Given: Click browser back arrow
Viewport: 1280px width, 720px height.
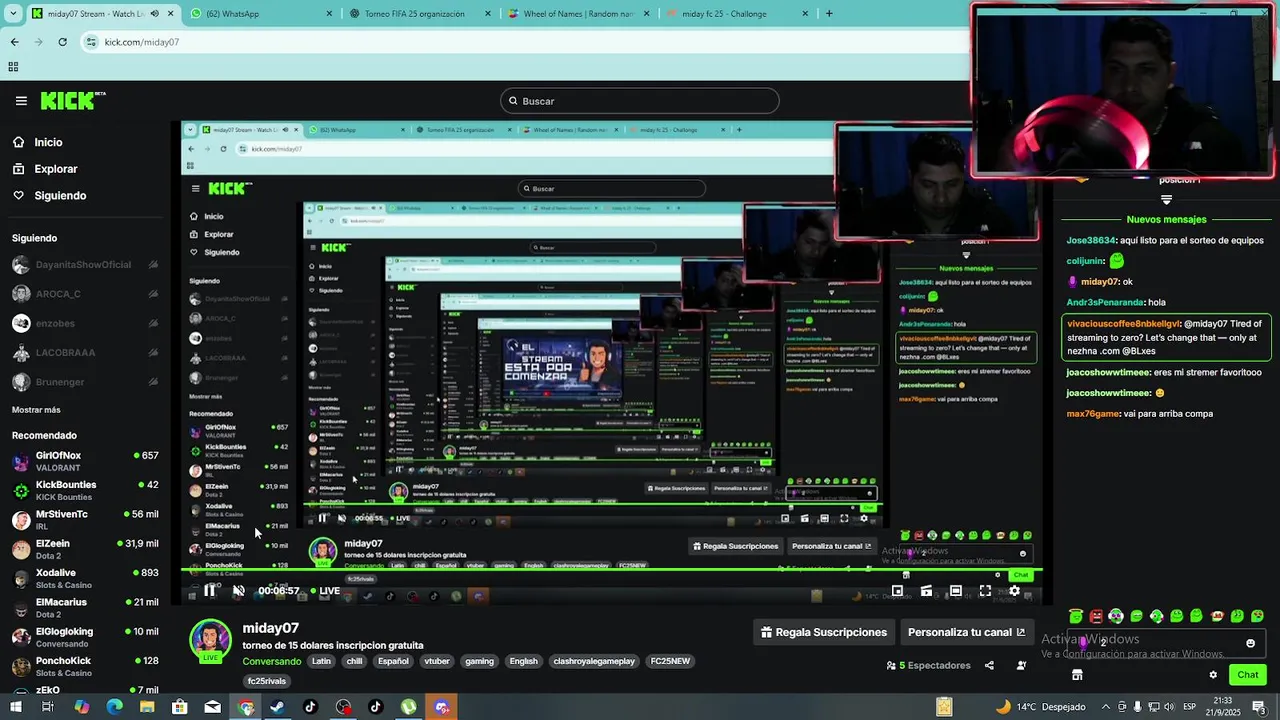Looking at the screenshot, I should 14,42.
